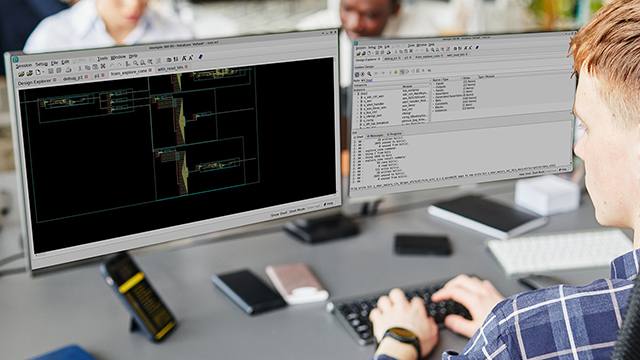Open the File menu on left monitor
640x360 pixels.
click(x=55, y=63)
